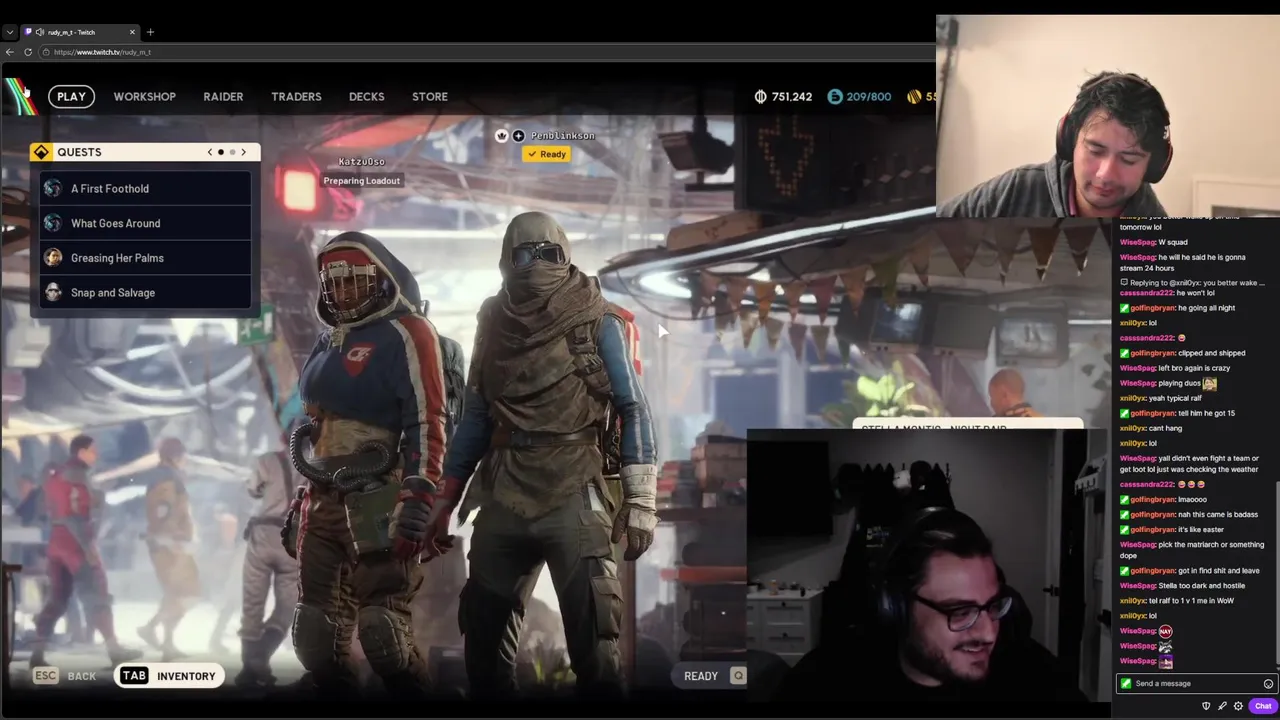Click the ESC BACK button

65,676
